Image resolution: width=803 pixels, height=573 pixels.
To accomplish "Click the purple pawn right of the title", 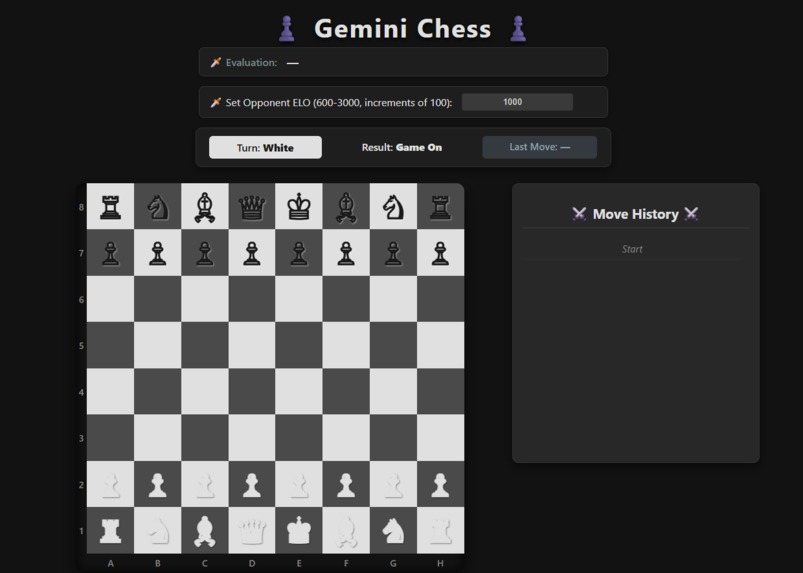I will [518, 29].
